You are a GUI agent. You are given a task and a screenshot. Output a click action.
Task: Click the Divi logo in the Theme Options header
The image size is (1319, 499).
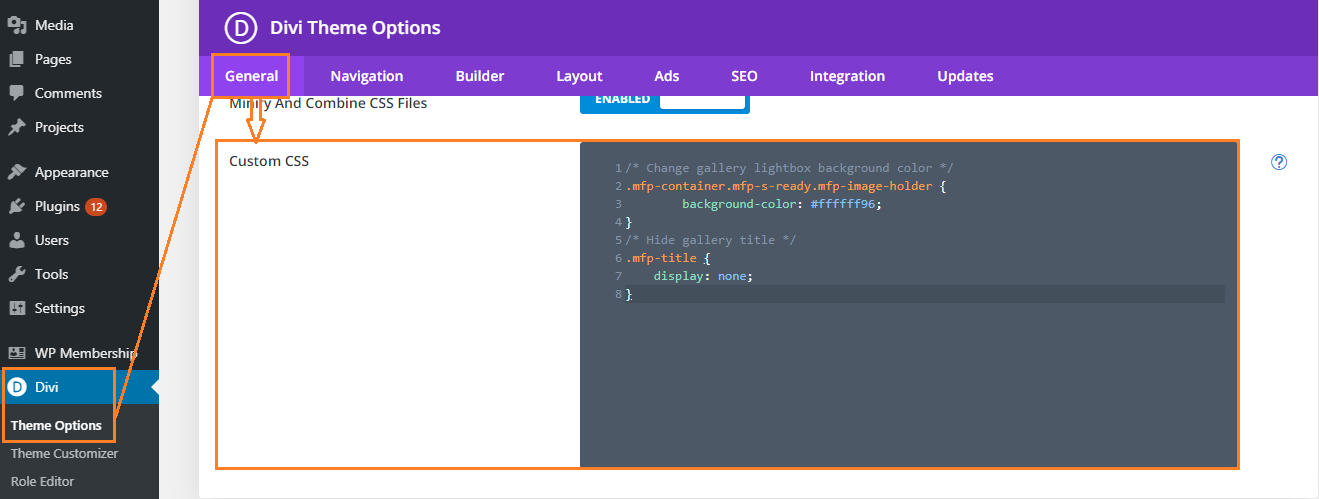[x=241, y=28]
